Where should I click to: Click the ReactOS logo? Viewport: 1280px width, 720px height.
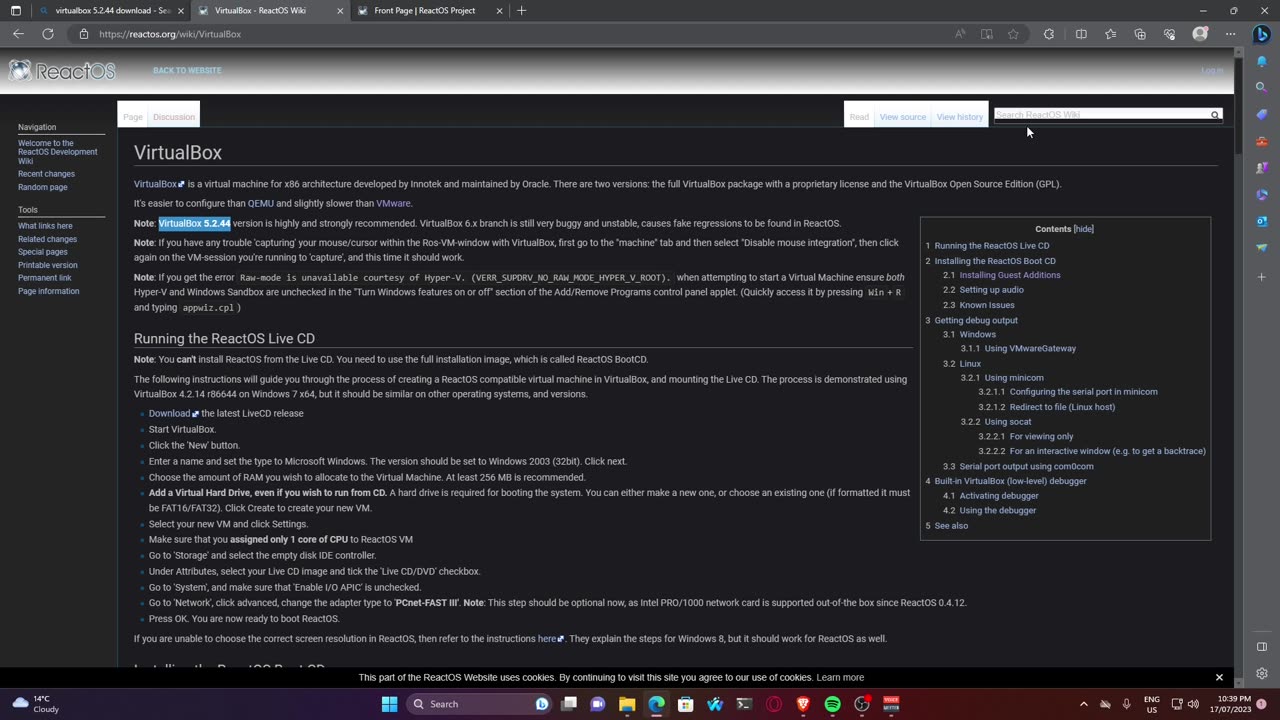pyautogui.click(x=62, y=71)
